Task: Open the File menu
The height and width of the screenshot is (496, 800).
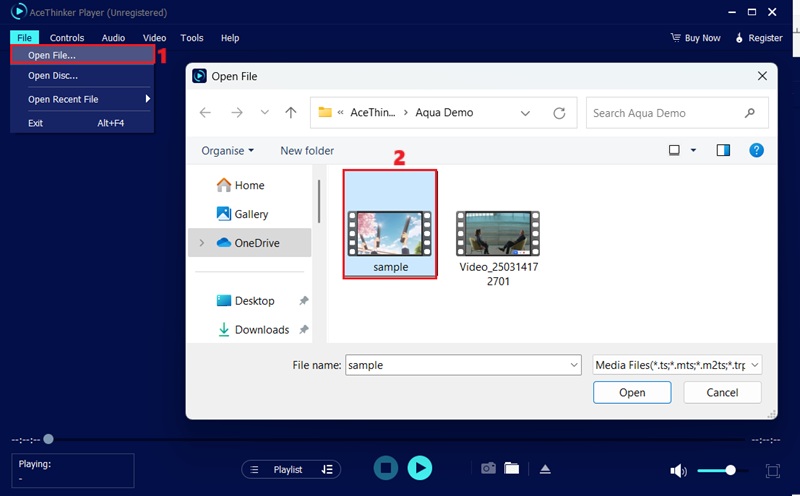Action: pos(24,38)
